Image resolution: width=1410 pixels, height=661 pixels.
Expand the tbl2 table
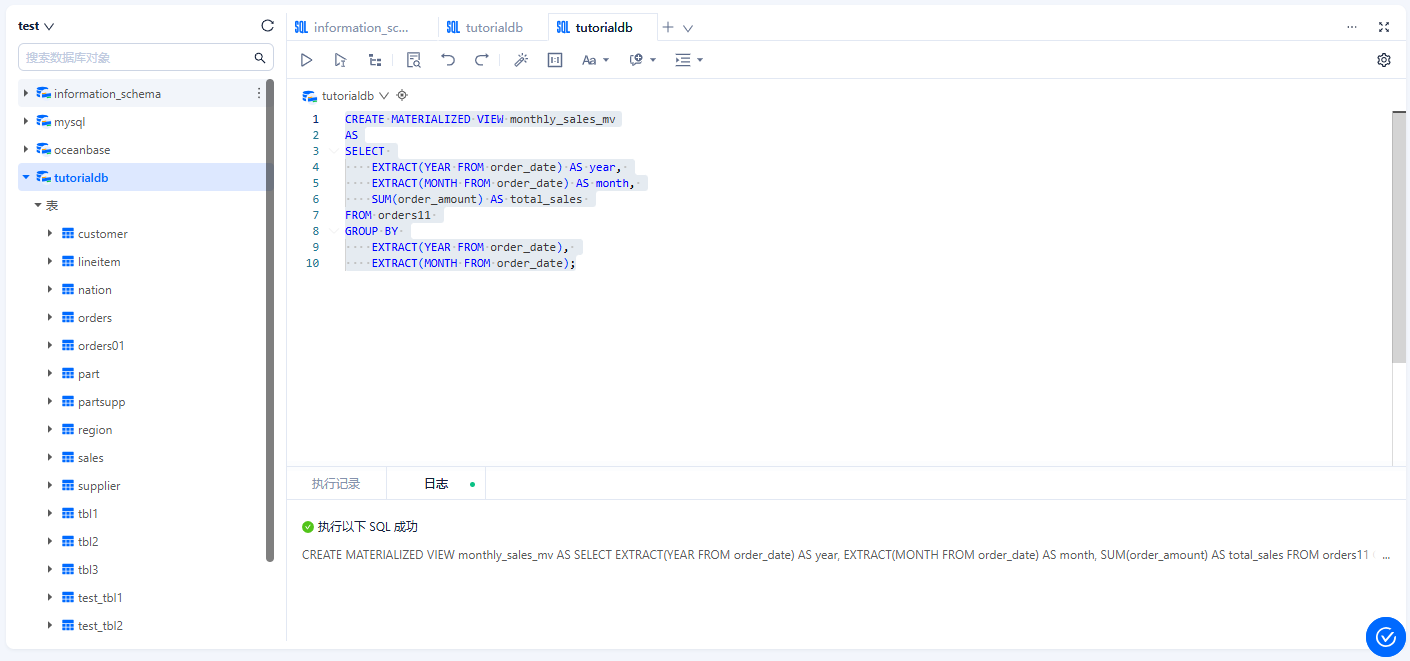click(50, 541)
